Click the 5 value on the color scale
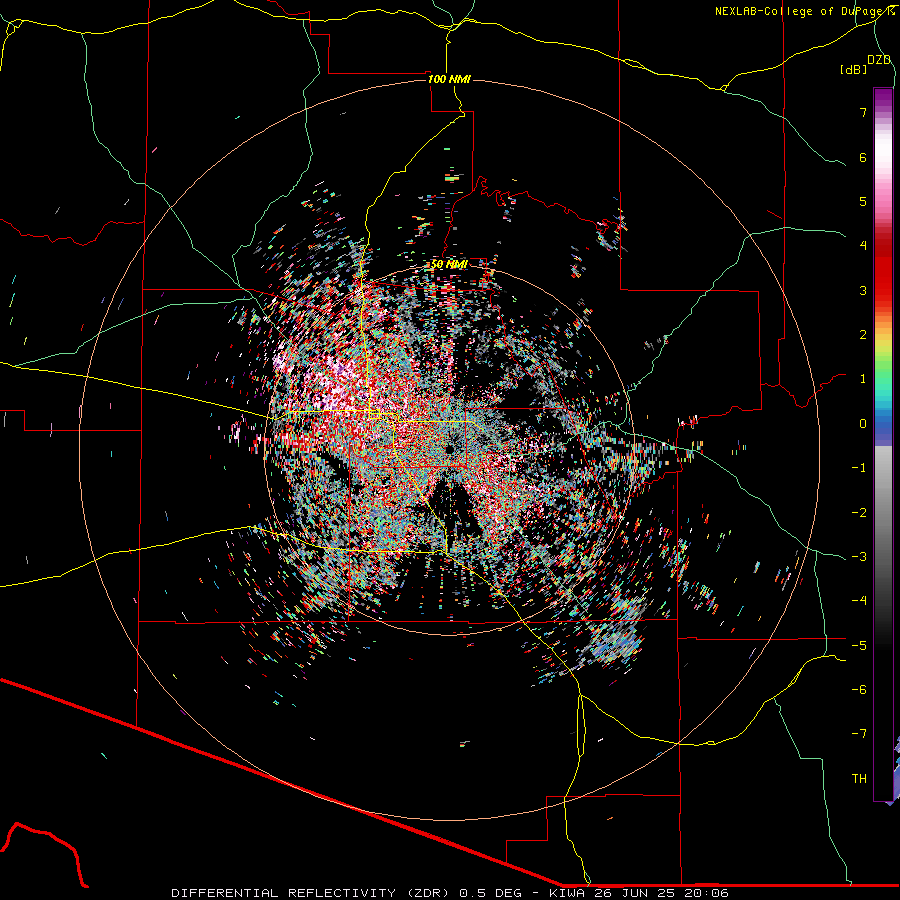 pyautogui.click(x=863, y=201)
